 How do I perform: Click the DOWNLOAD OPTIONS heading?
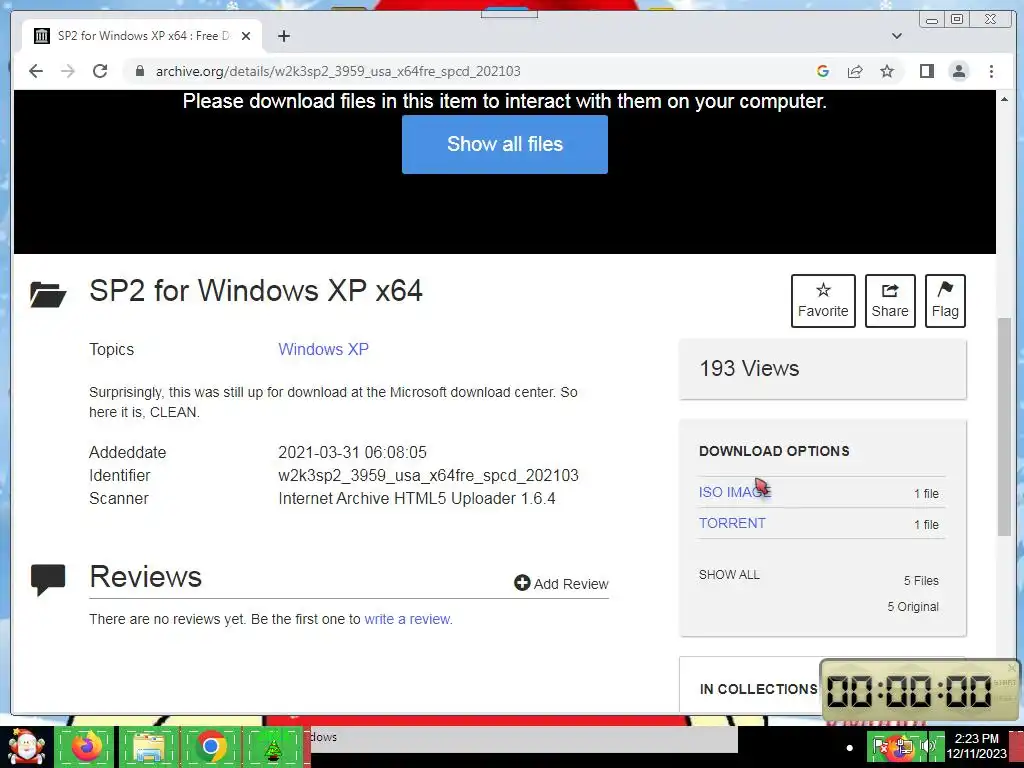[x=774, y=451]
